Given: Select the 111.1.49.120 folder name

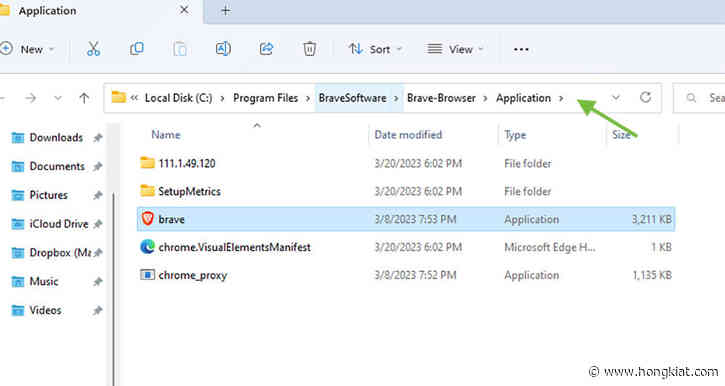Looking at the screenshot, I should tap(187, 163).
